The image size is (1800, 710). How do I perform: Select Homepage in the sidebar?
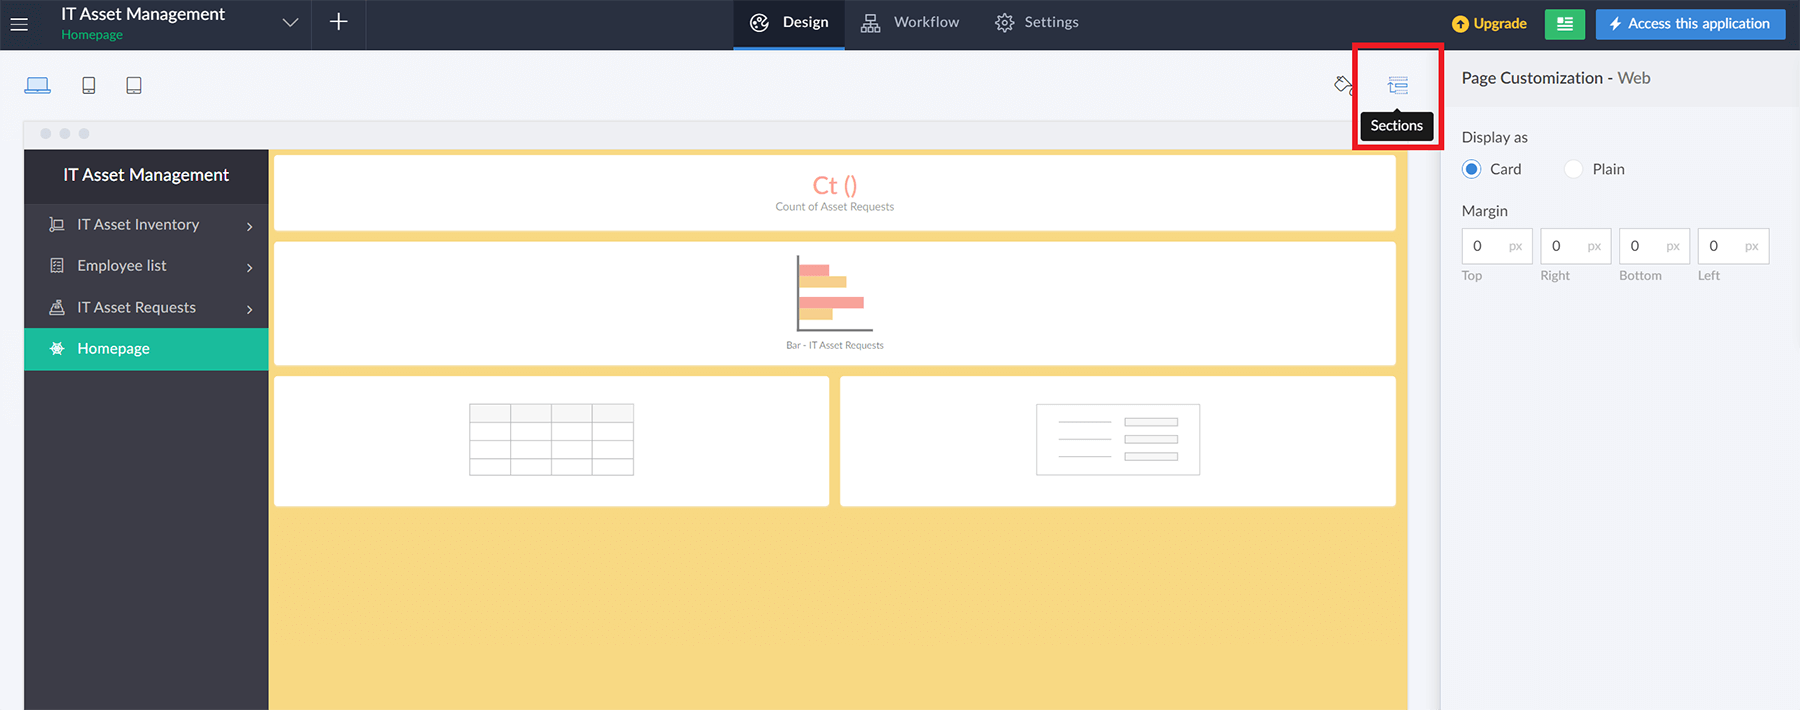[146, 349]
